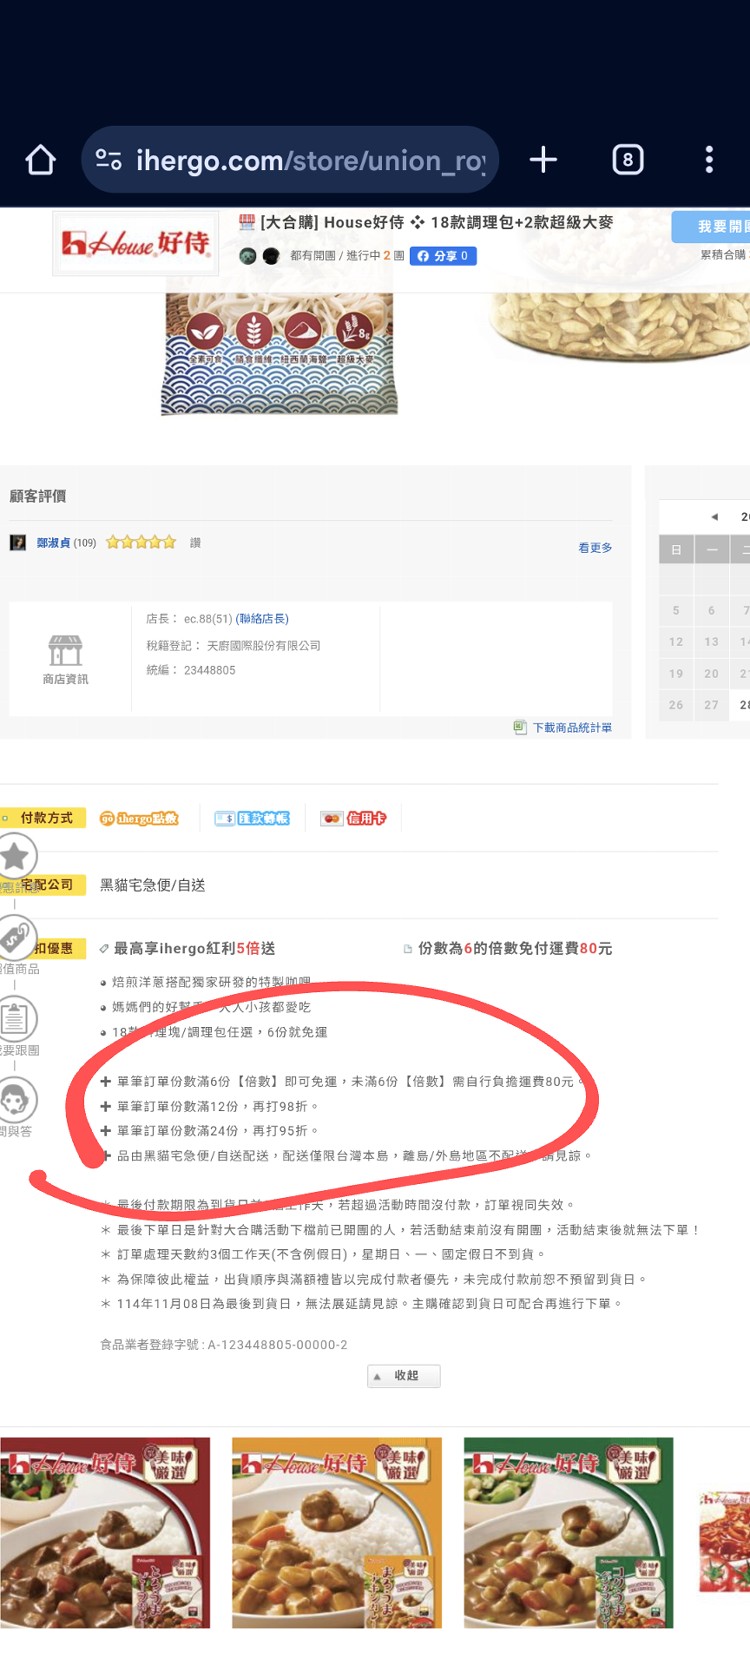Open the tab switcher showing 8 tabs
The width and height of the screenshot is (750, 1669).
627,160
